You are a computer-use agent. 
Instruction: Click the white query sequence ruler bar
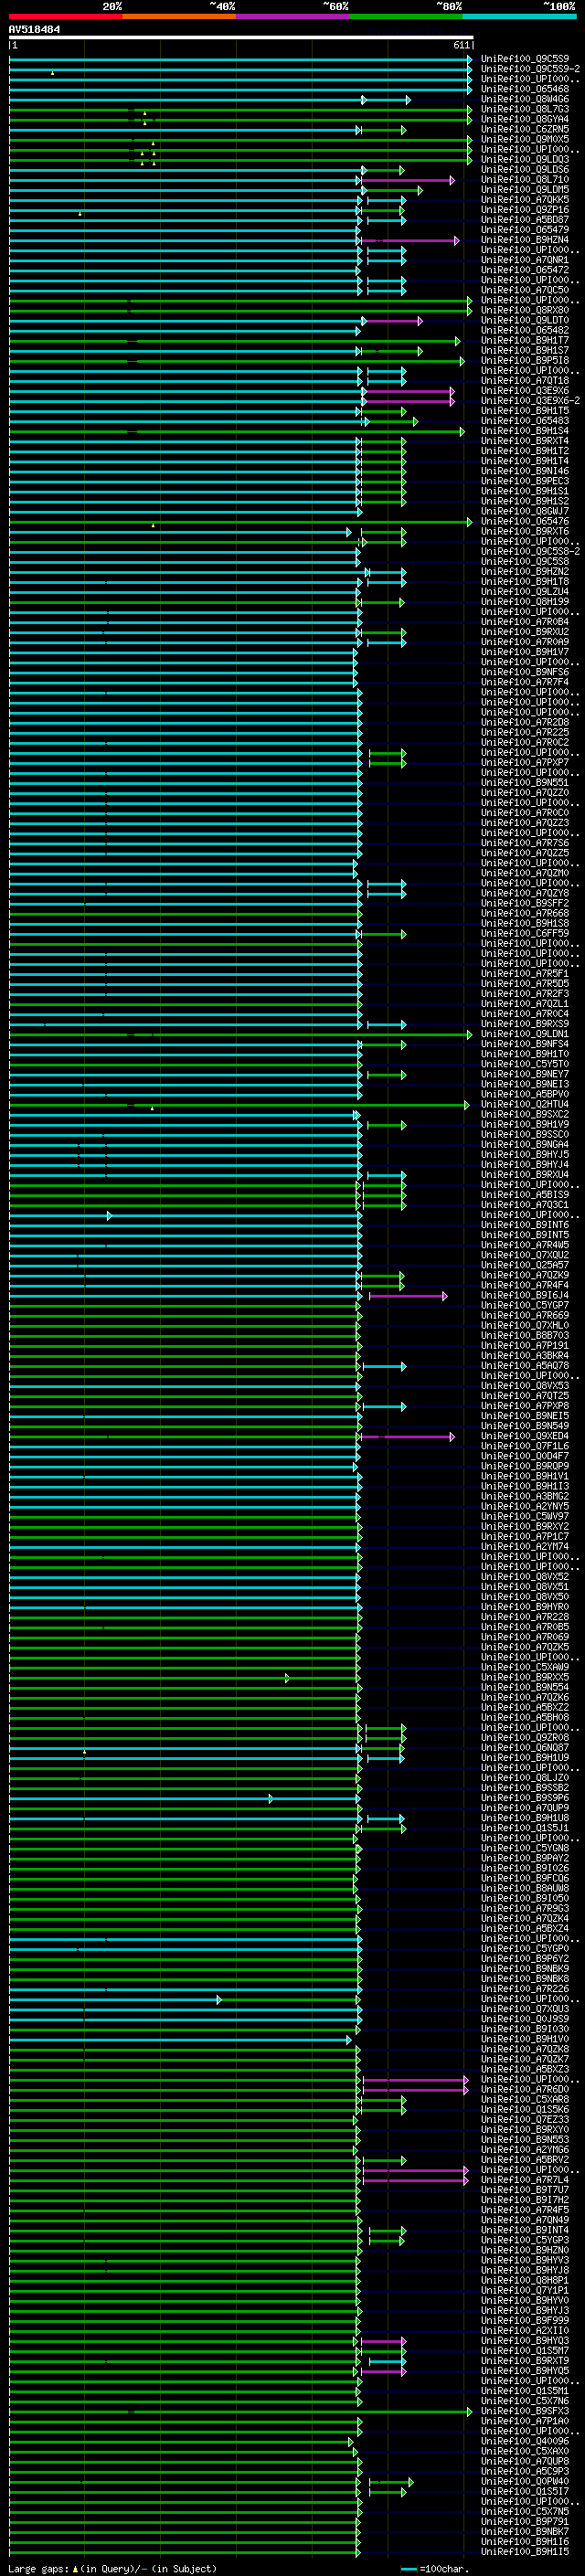pyautogui.click(x=241, y=37)
